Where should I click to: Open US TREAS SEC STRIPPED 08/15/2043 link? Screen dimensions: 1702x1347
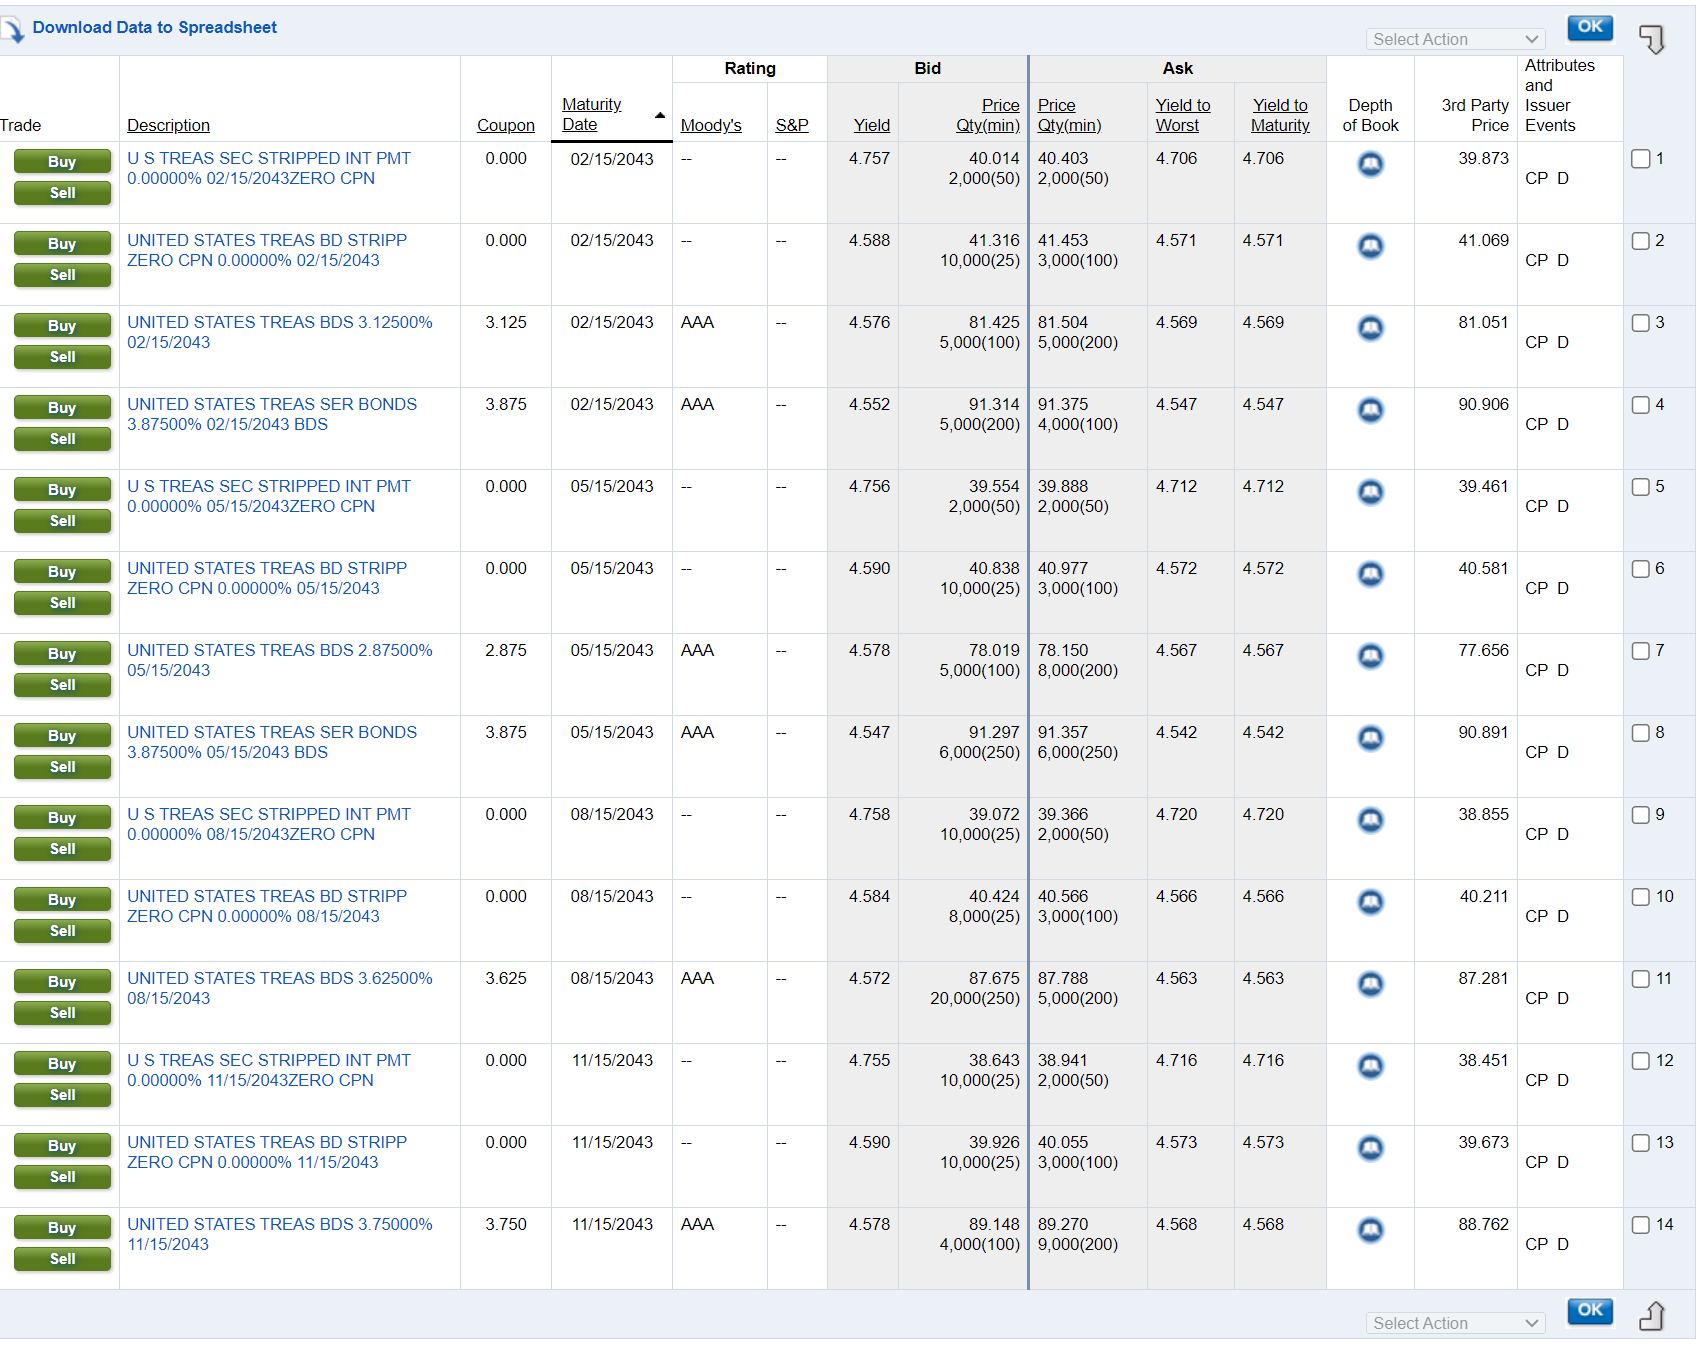269,824
